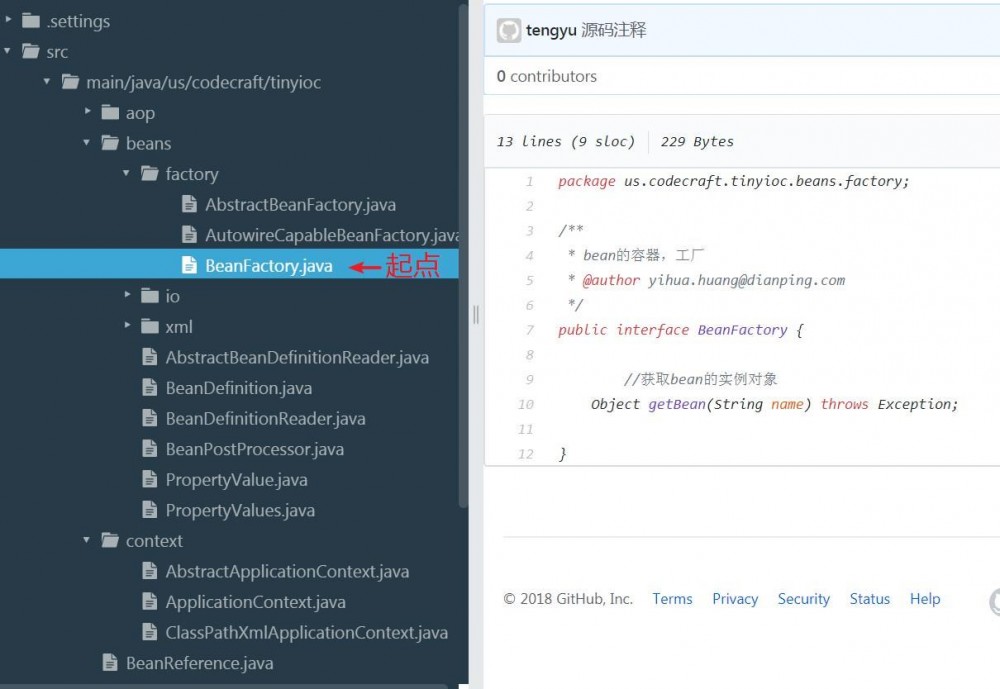This screenshot has width=1000, height=689.
Task: Click the src folder icon
Action: tap(31, 51)
